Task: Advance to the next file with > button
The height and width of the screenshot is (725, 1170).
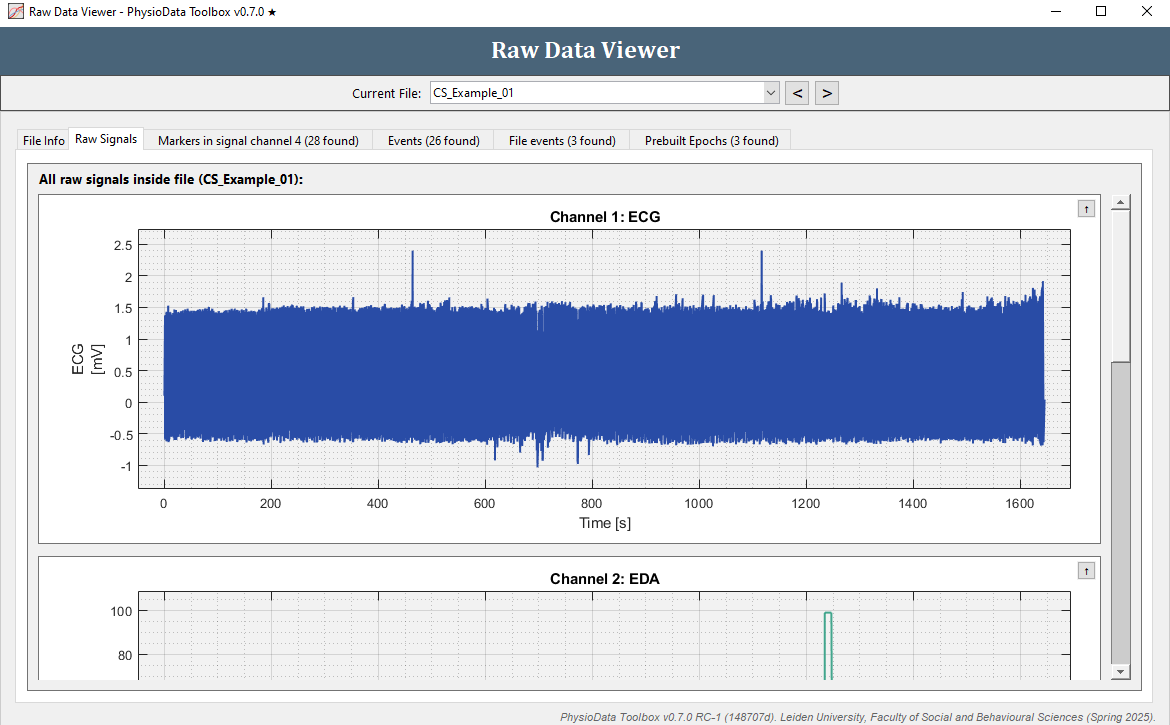Action: tap(826, 92)
